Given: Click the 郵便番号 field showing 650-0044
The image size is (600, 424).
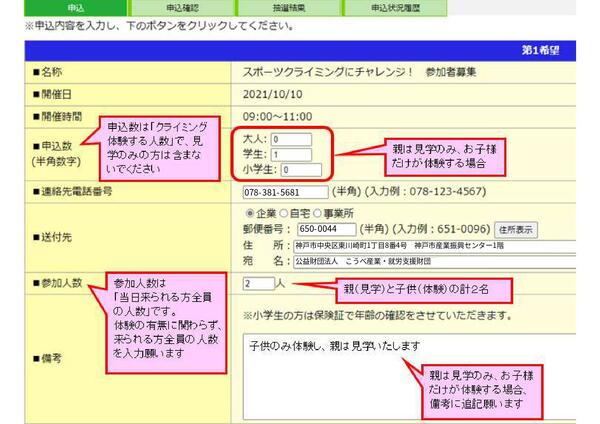Looking at the screenshot, I should pyautogui.click(x=326, y=229).
